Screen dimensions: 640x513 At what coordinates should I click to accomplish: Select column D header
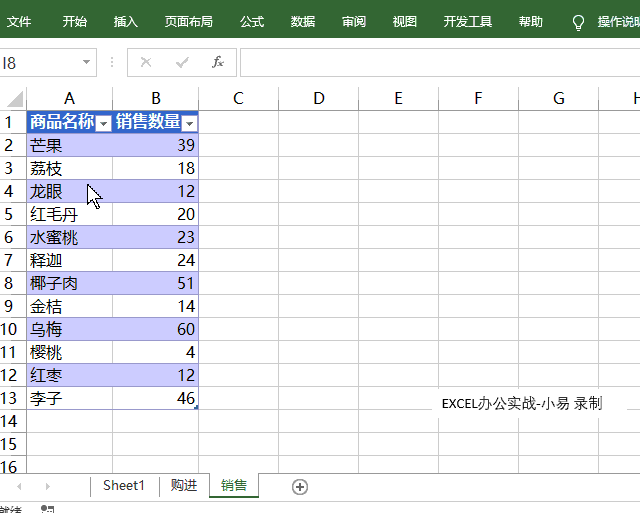pos(319,98)
